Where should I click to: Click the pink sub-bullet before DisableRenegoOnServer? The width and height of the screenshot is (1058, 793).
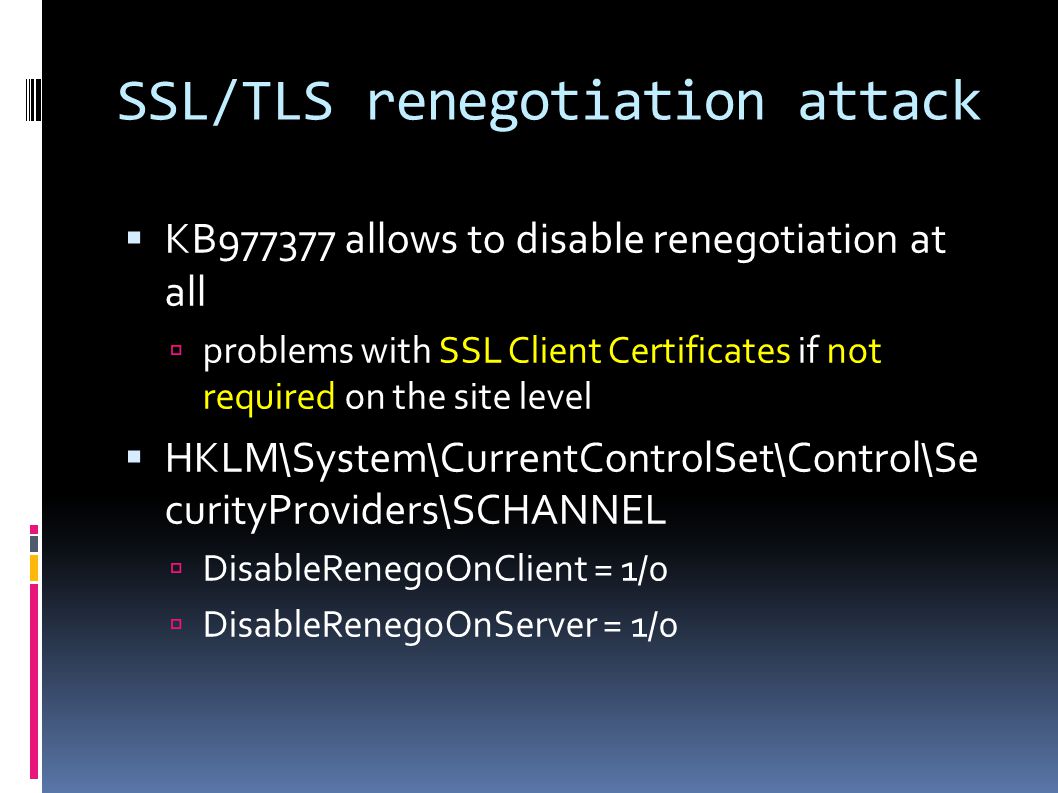point(177,624)
